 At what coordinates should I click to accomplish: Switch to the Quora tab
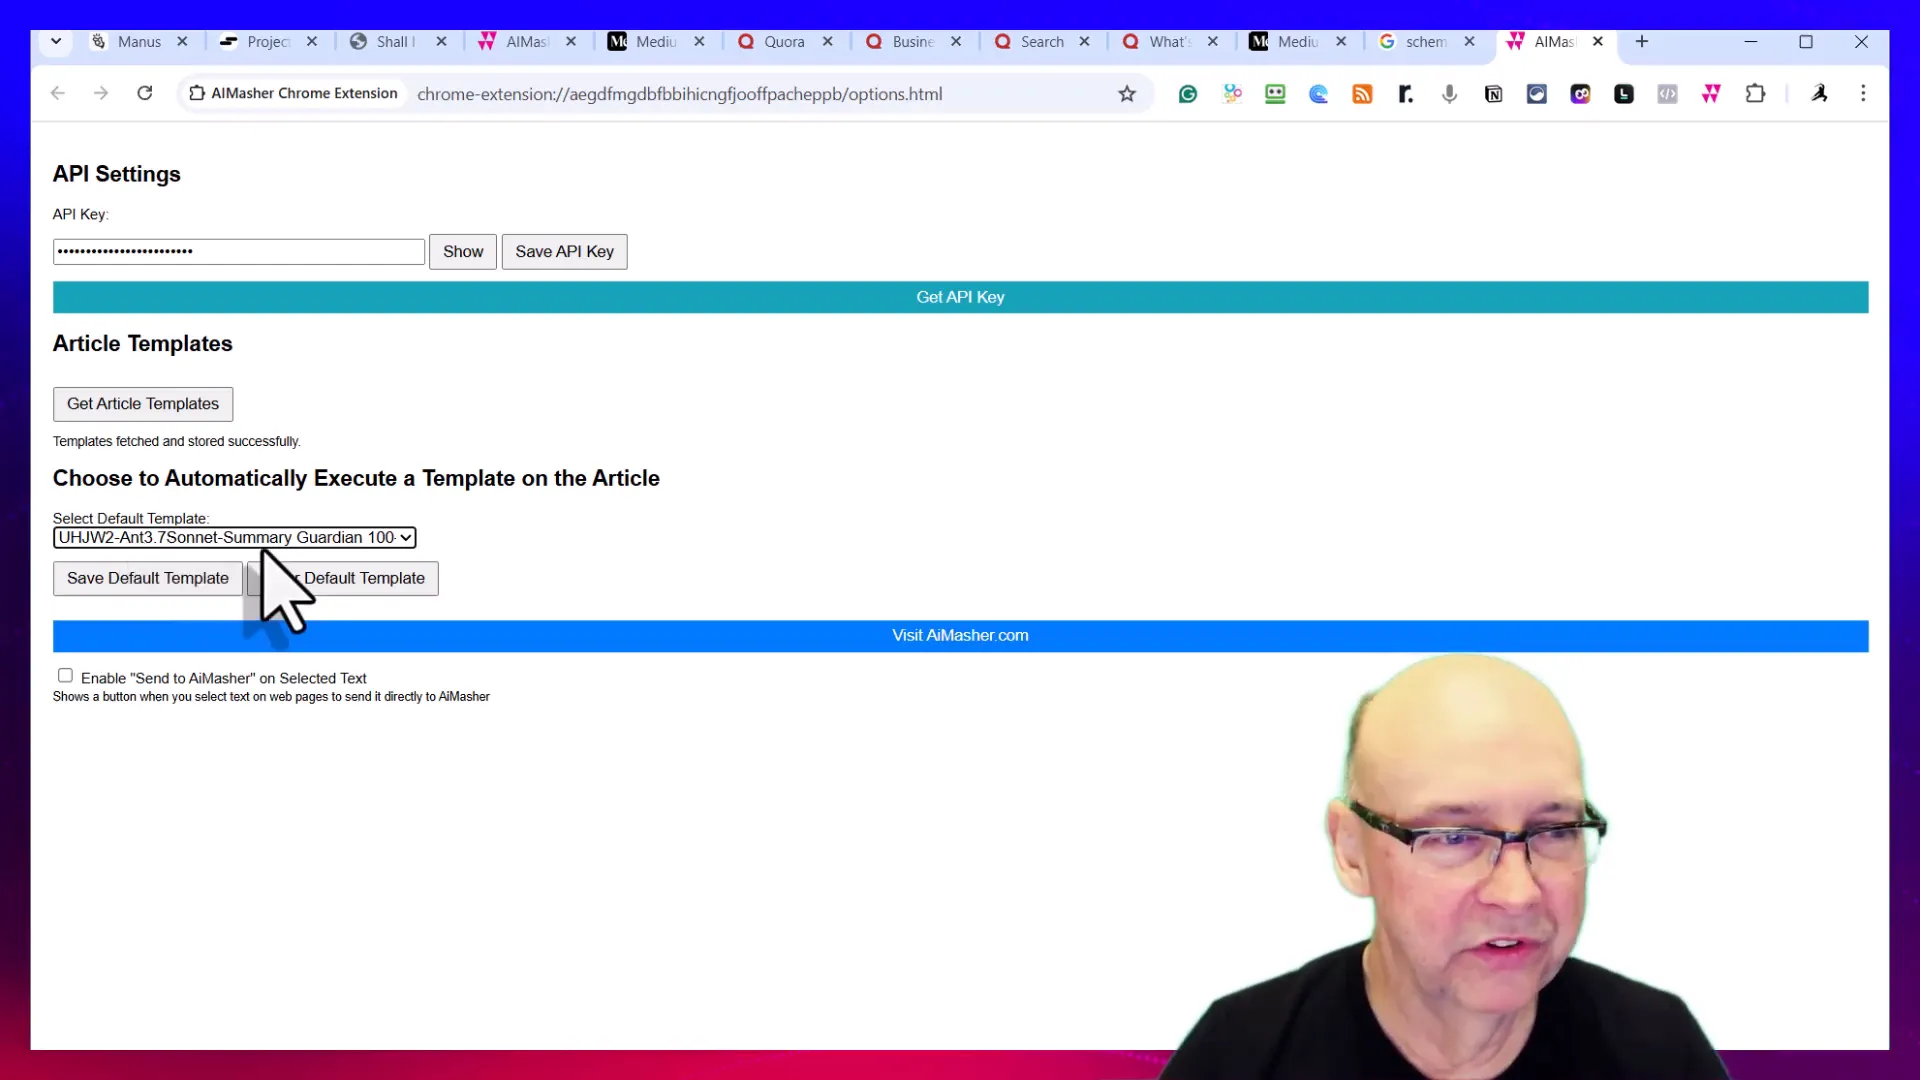784,41
